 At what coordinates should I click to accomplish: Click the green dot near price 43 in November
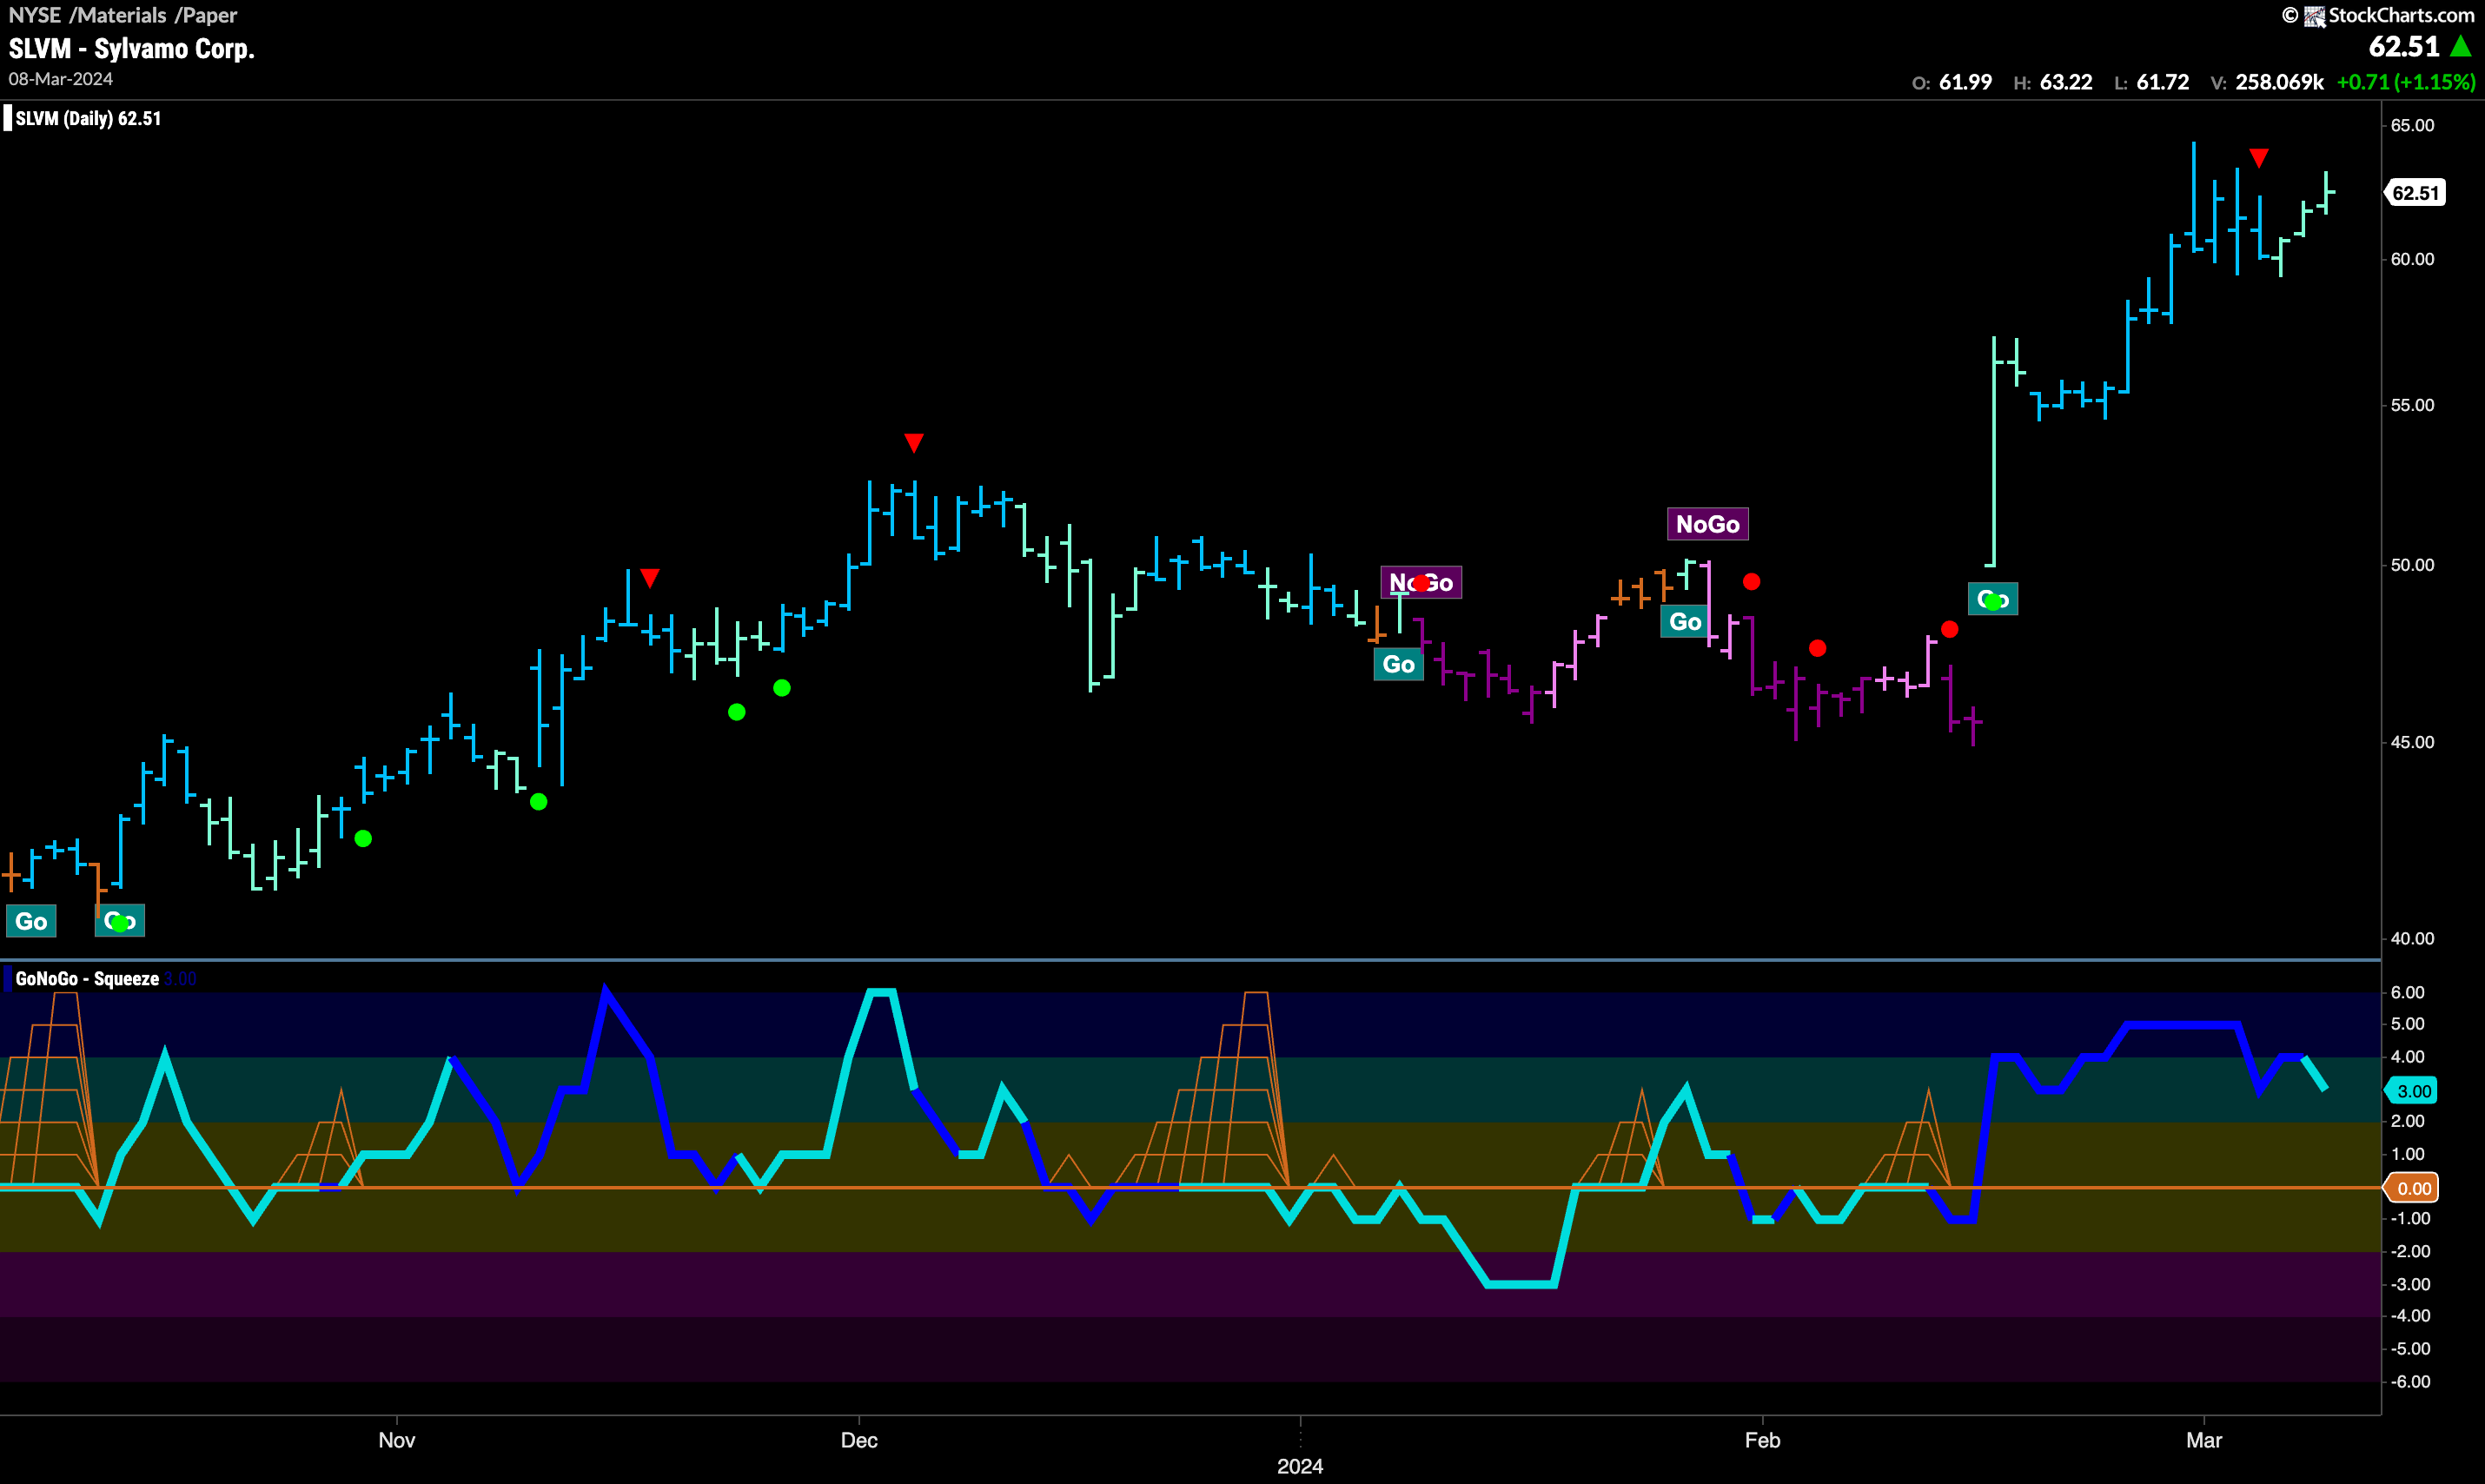(539, 802)
